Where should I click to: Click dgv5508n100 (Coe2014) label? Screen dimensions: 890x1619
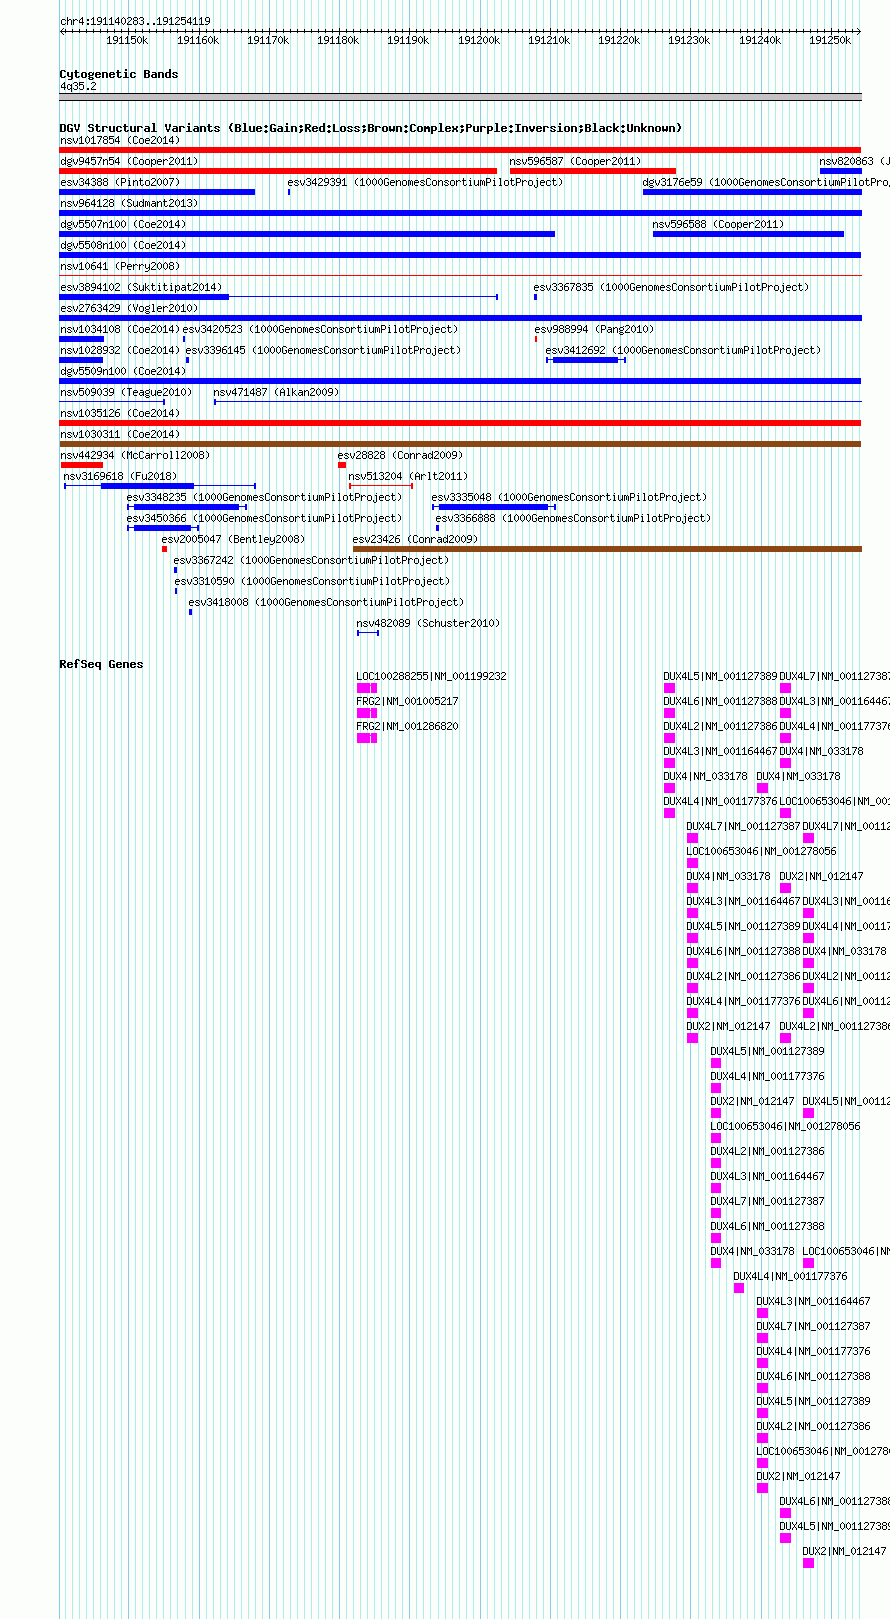coord(123,245)
